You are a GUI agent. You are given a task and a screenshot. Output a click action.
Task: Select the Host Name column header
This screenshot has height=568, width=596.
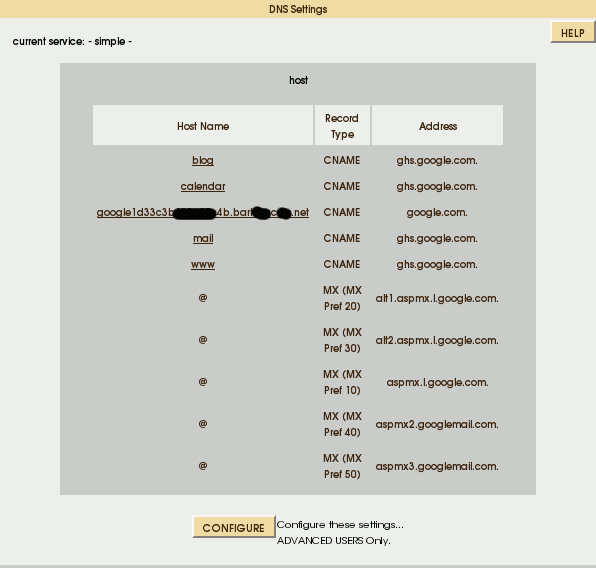point(203,125)
